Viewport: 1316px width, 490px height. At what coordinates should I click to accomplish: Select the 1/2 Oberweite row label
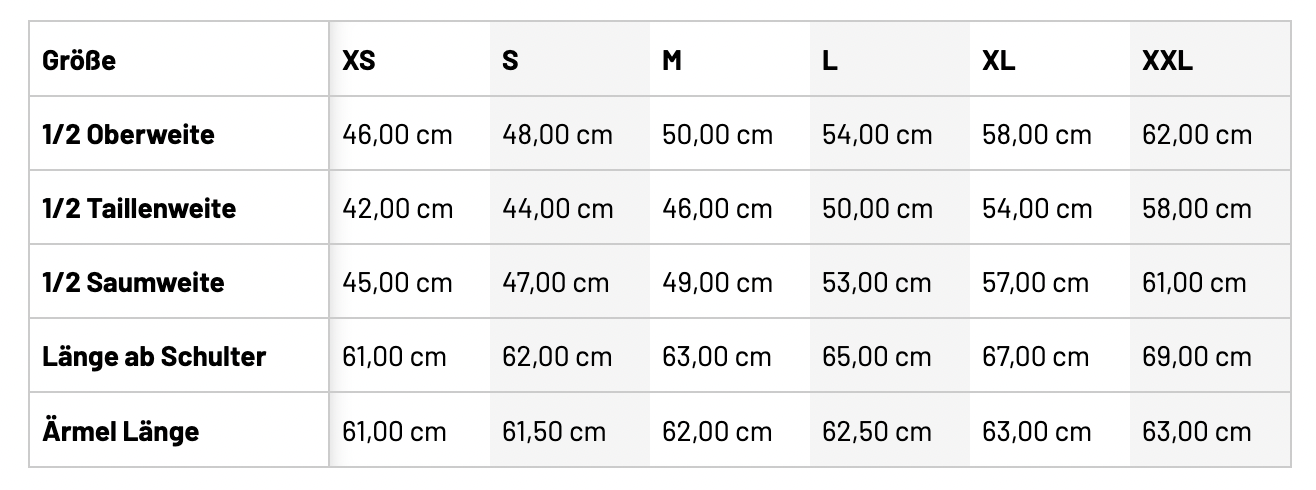point(128,134)
